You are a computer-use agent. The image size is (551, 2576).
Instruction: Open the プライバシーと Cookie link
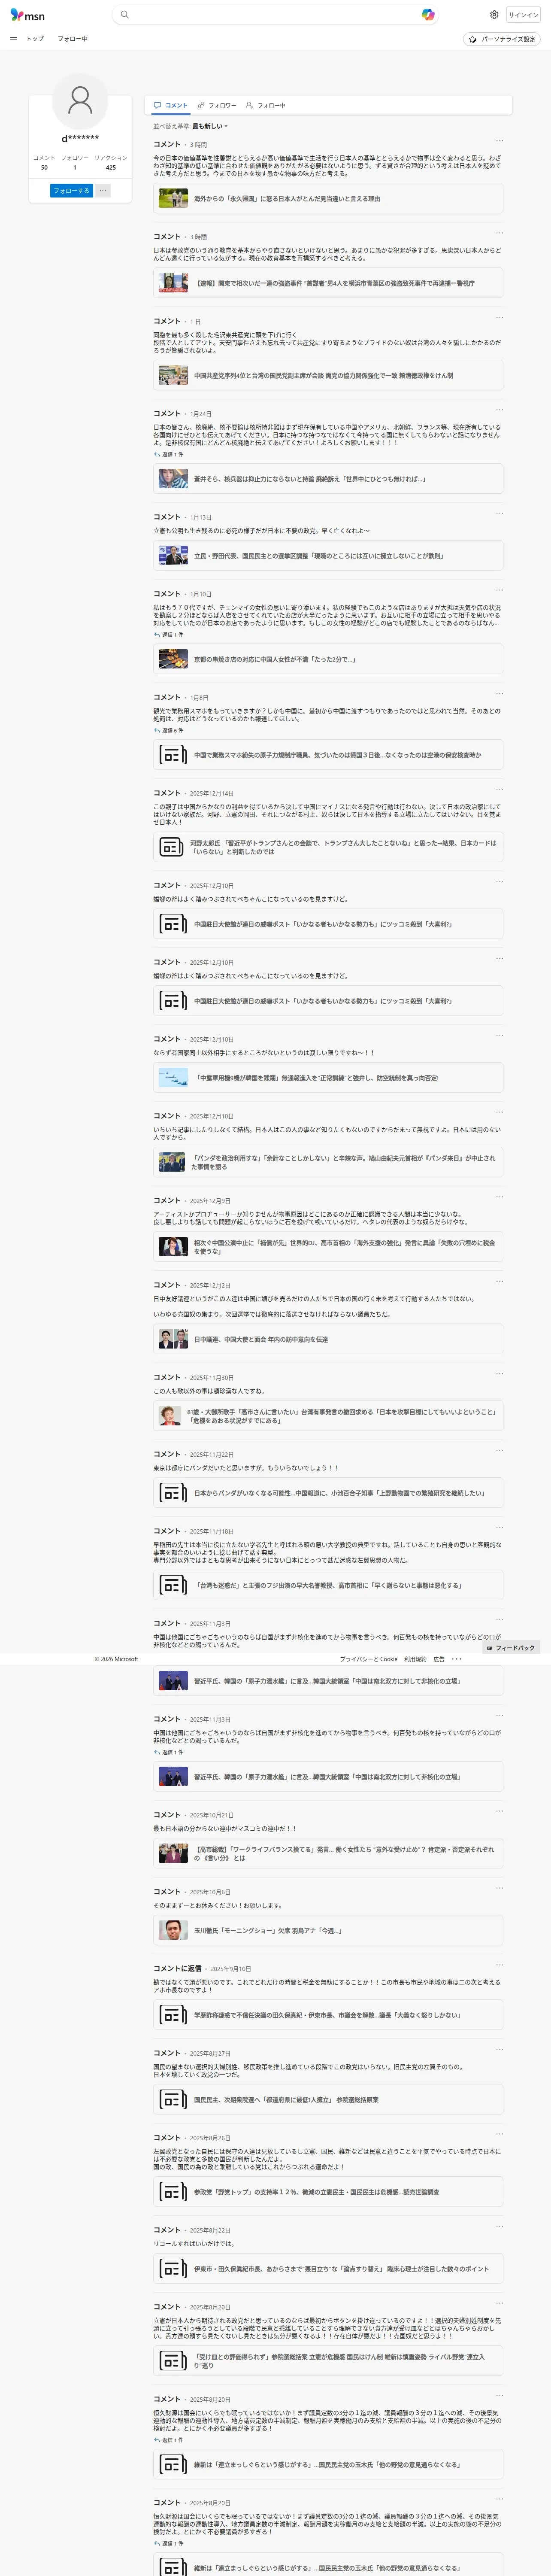[369, 1659]
